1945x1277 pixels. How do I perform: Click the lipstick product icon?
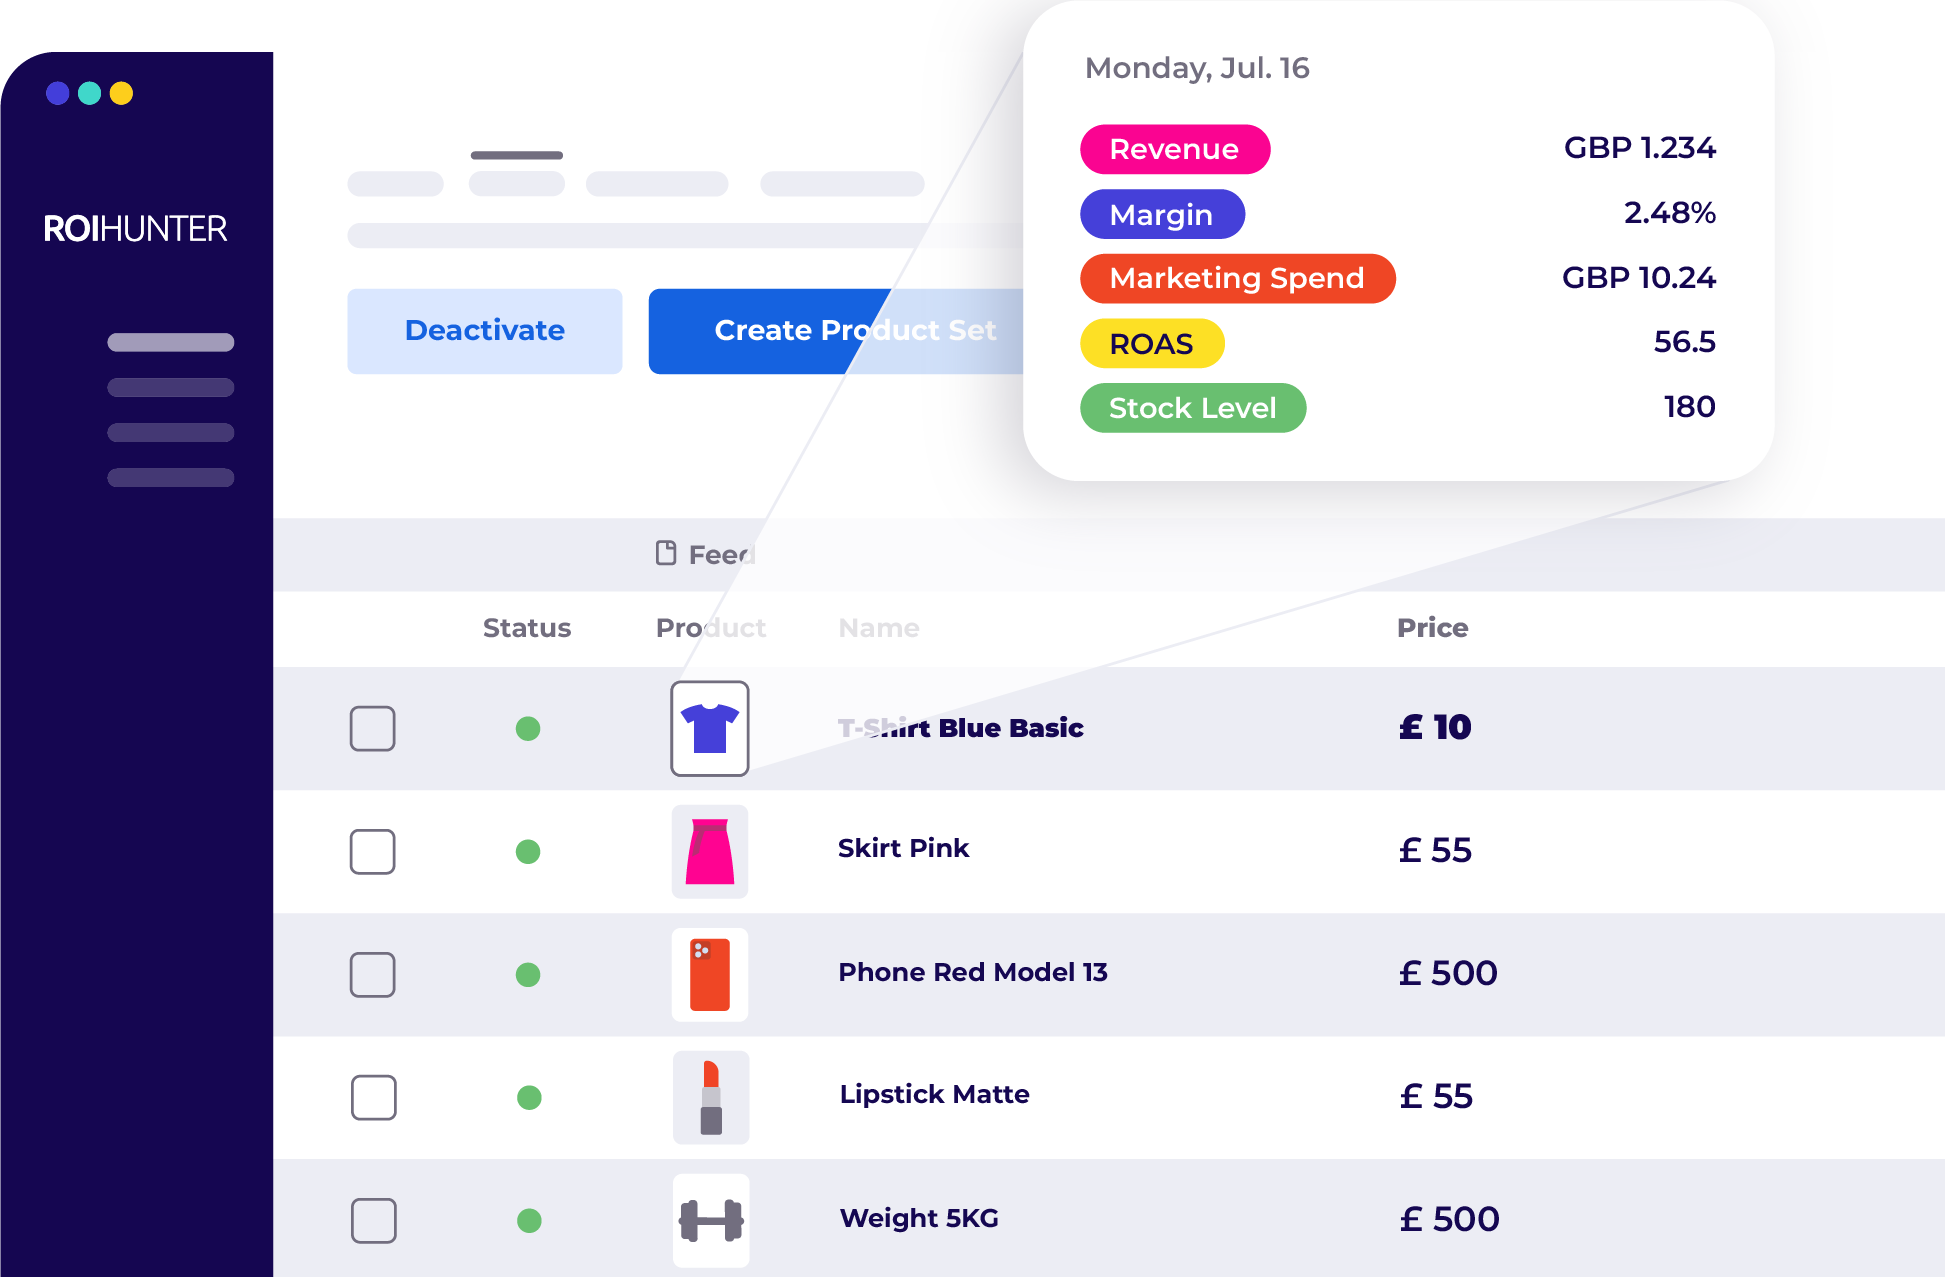(711, 1097)
